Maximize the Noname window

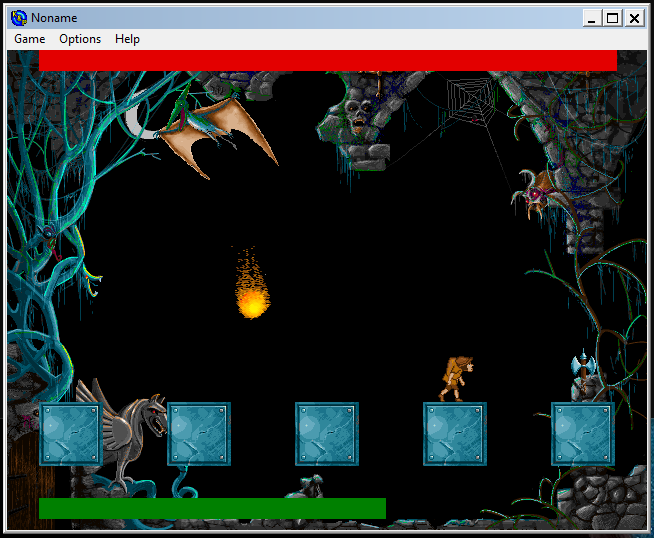click(612, 17)
